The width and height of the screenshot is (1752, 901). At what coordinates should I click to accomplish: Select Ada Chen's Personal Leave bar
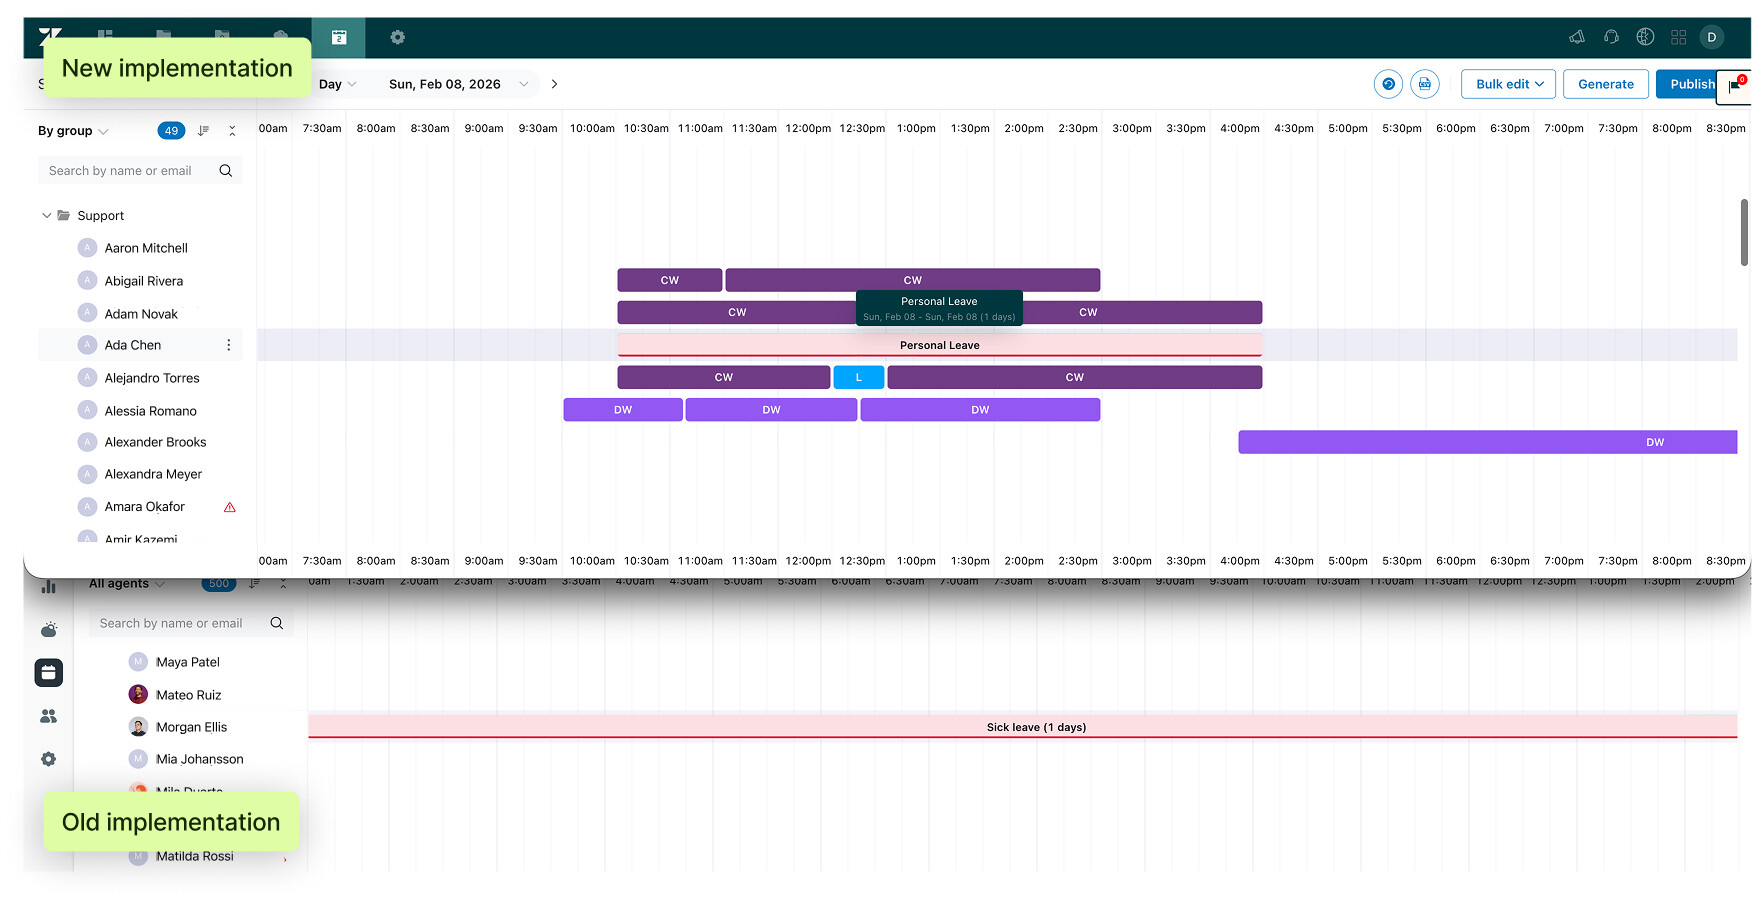[939, 345]
